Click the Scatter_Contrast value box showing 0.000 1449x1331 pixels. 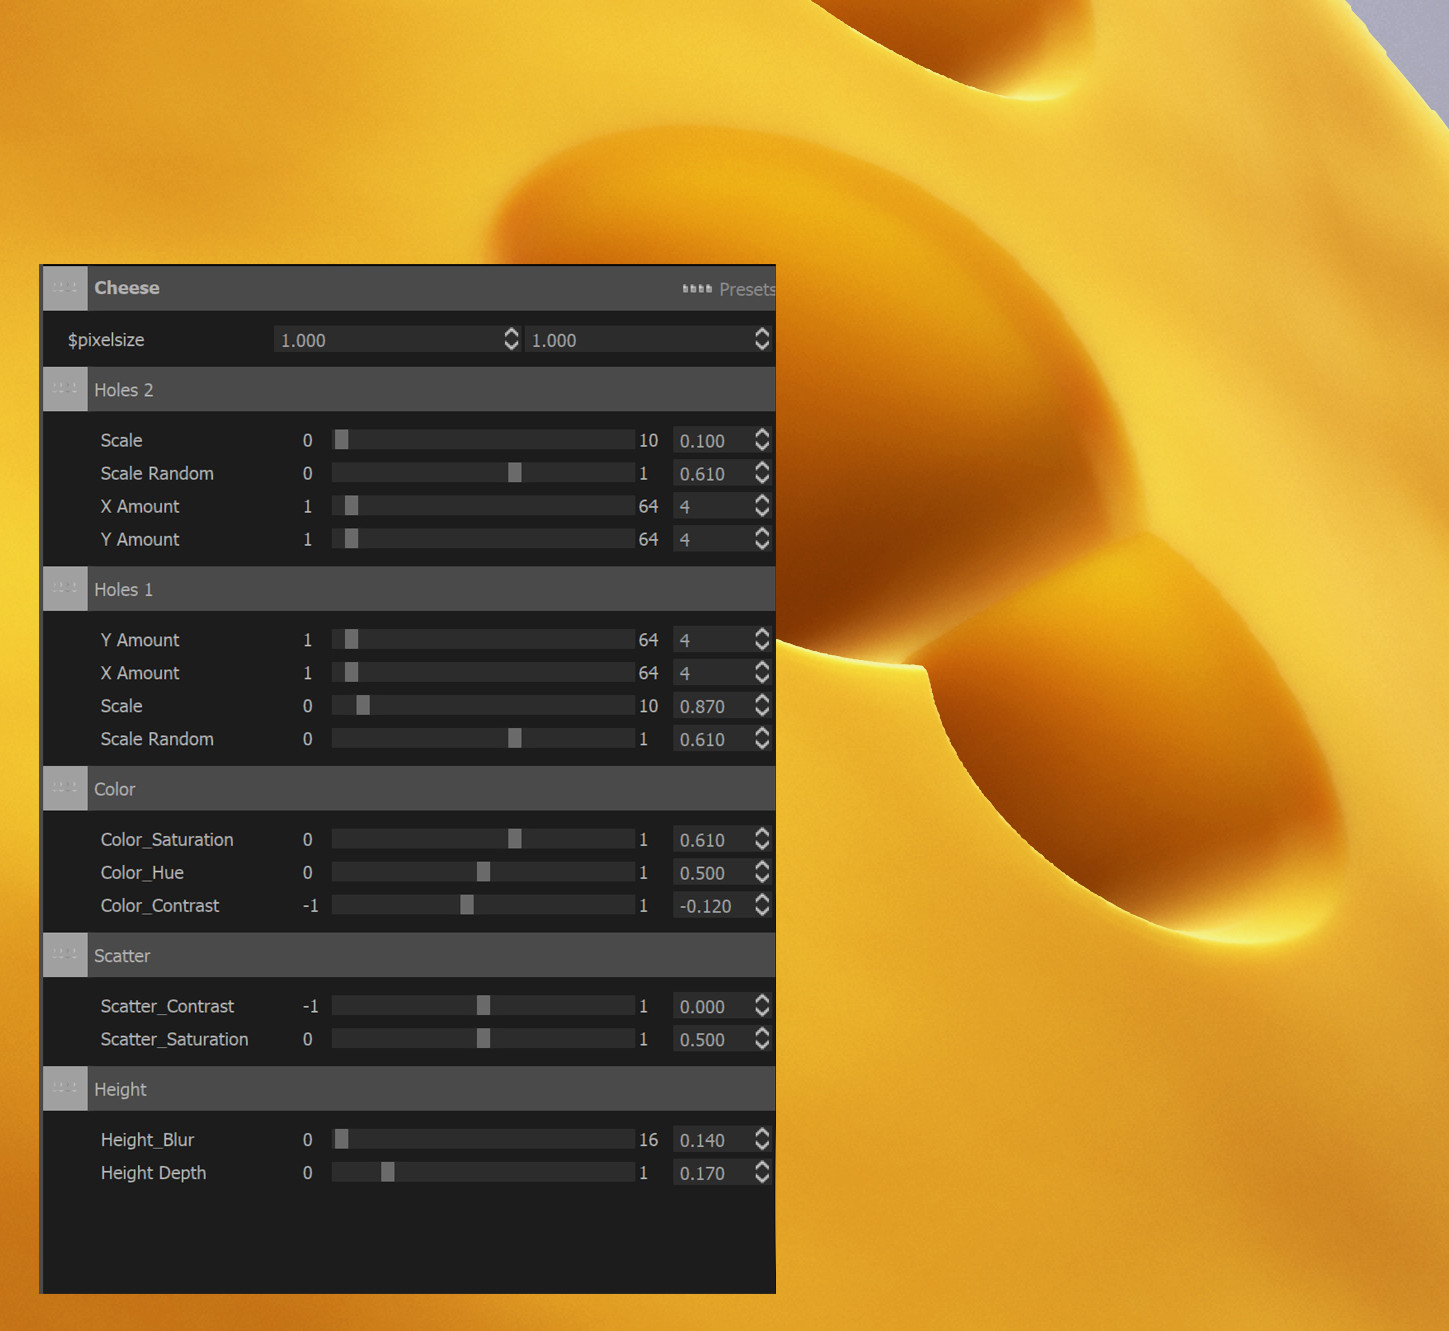pos(706,1006)
